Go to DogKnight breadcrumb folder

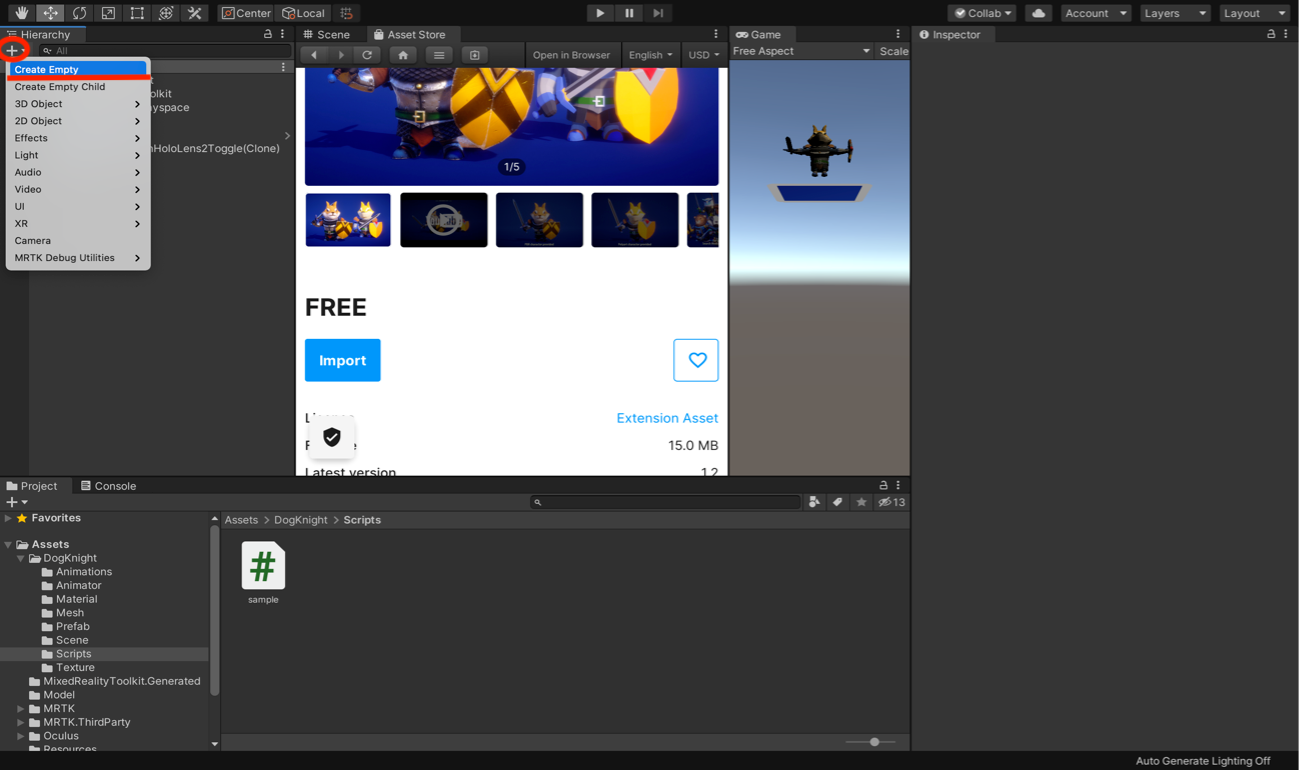coord(301,520)
